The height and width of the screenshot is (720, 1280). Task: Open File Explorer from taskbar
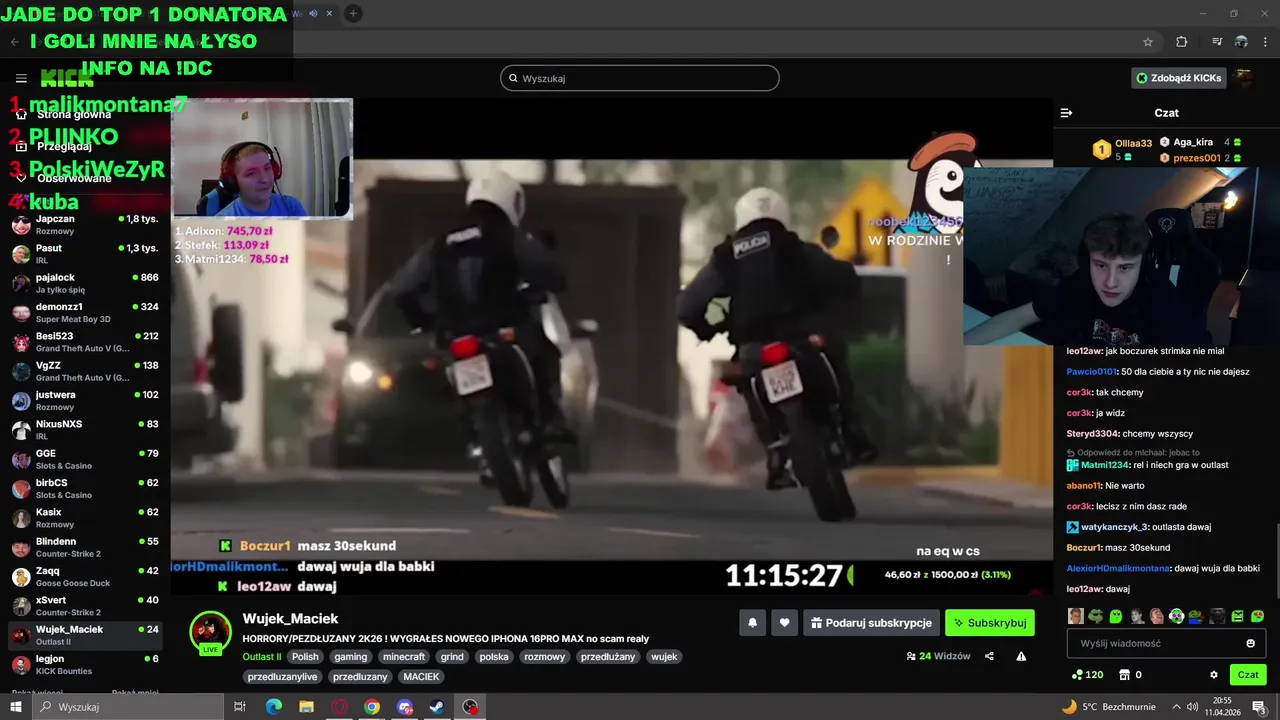(306, 707)
